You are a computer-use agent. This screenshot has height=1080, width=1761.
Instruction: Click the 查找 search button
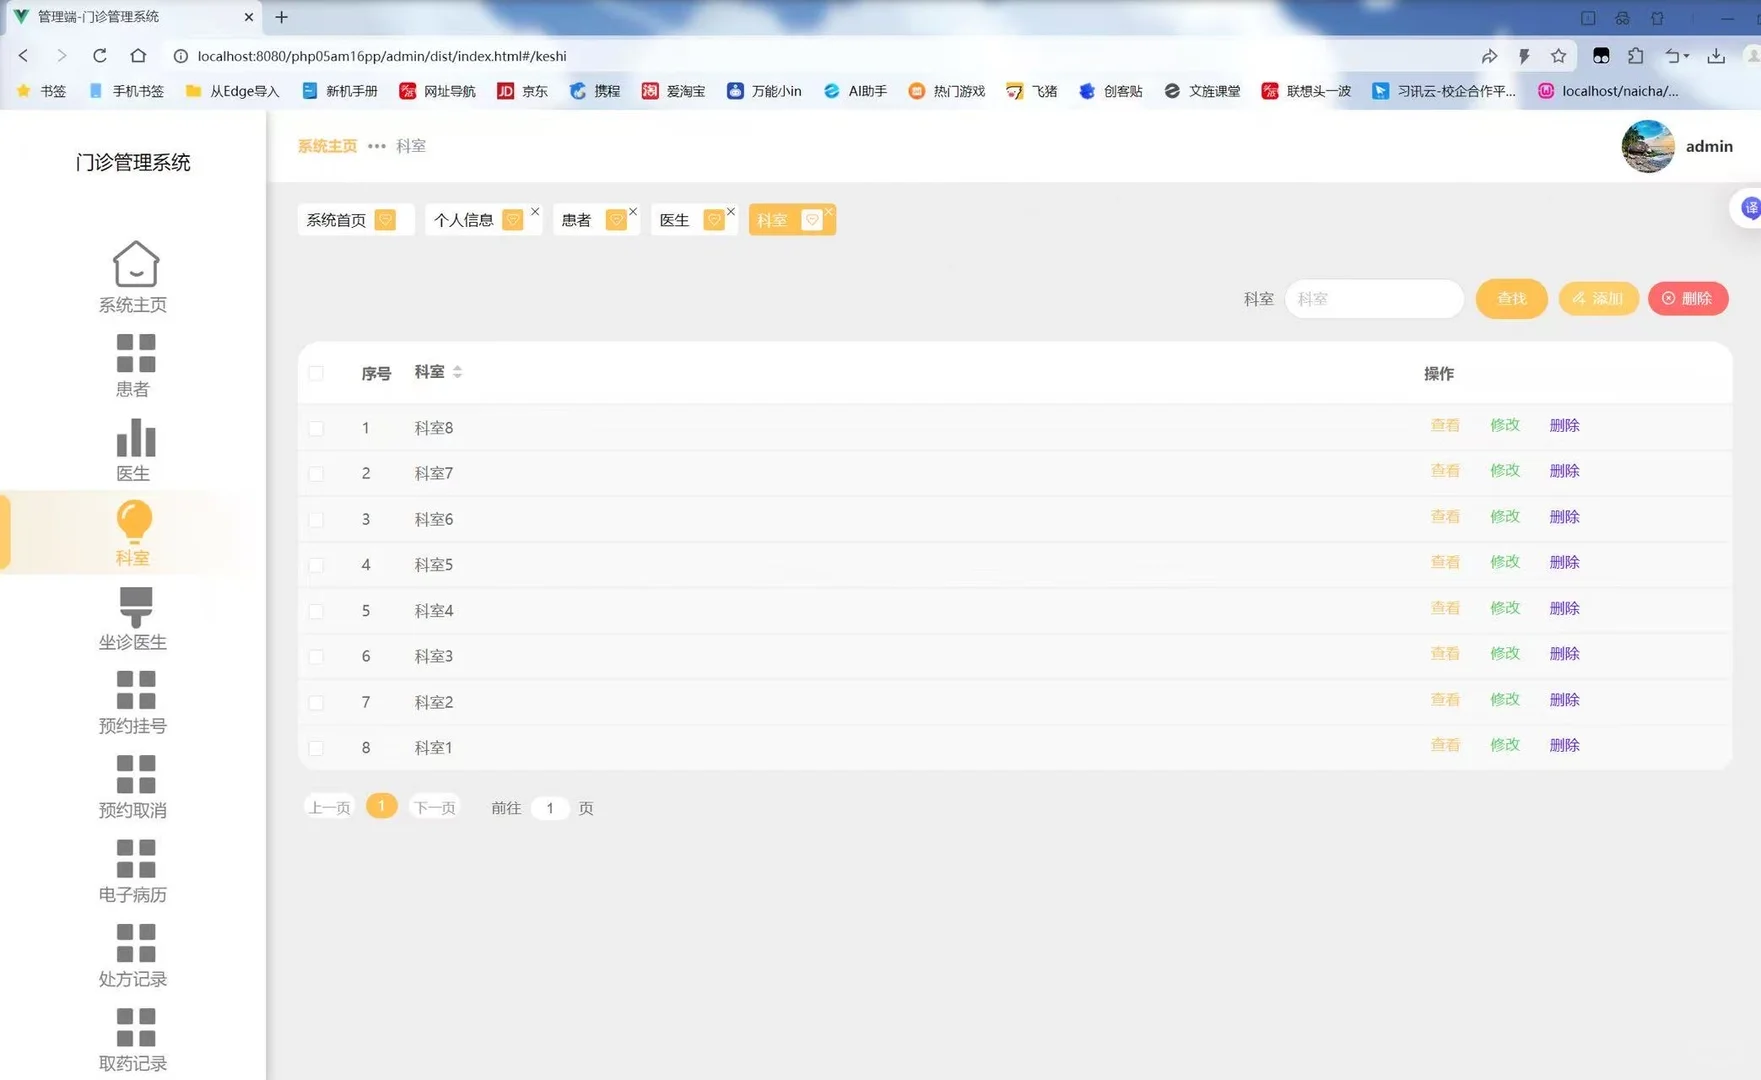pos(1511,298)
